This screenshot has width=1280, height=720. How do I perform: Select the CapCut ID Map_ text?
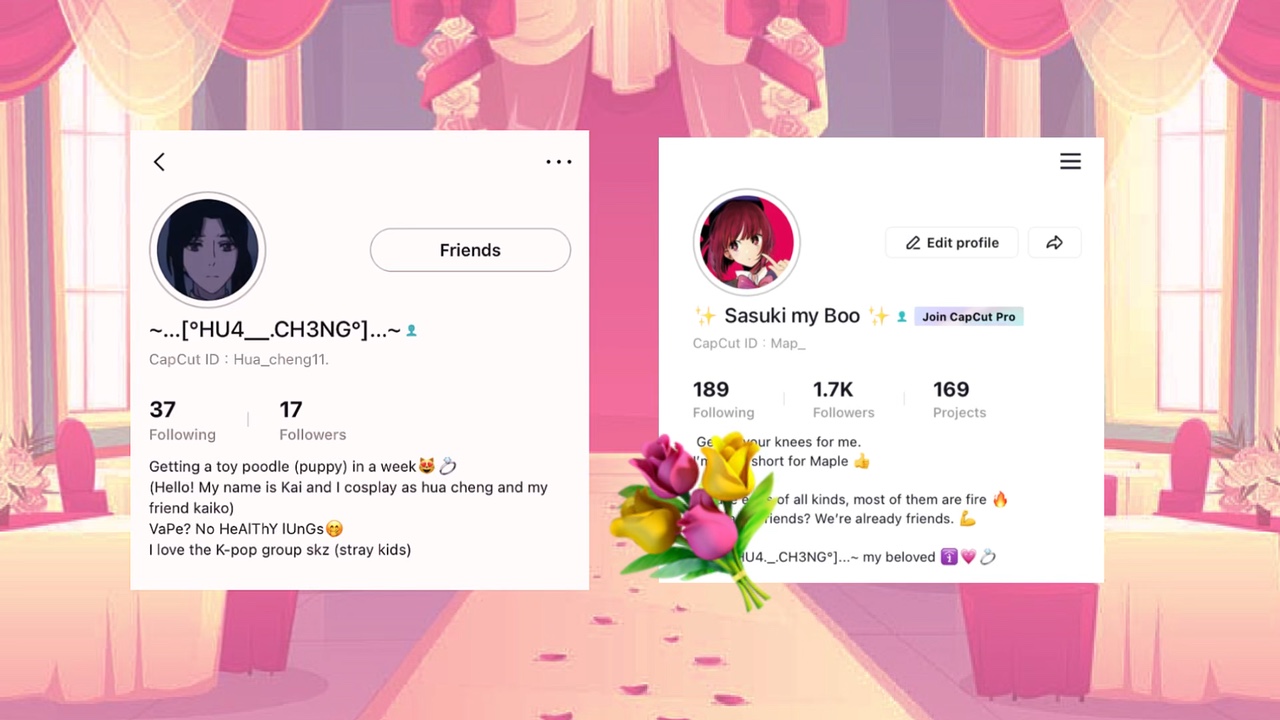coord(749,343)
